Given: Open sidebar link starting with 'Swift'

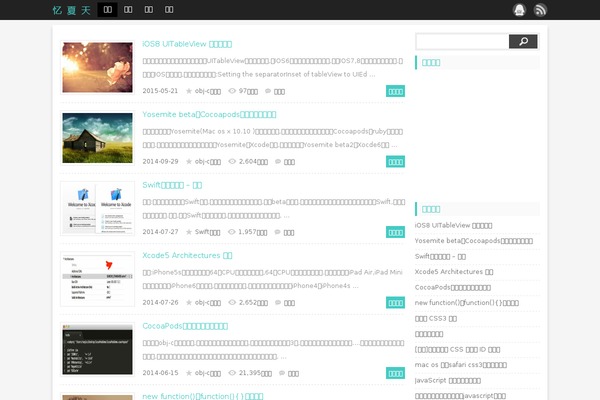Looking at the screenshot, I should coord(440,256).
